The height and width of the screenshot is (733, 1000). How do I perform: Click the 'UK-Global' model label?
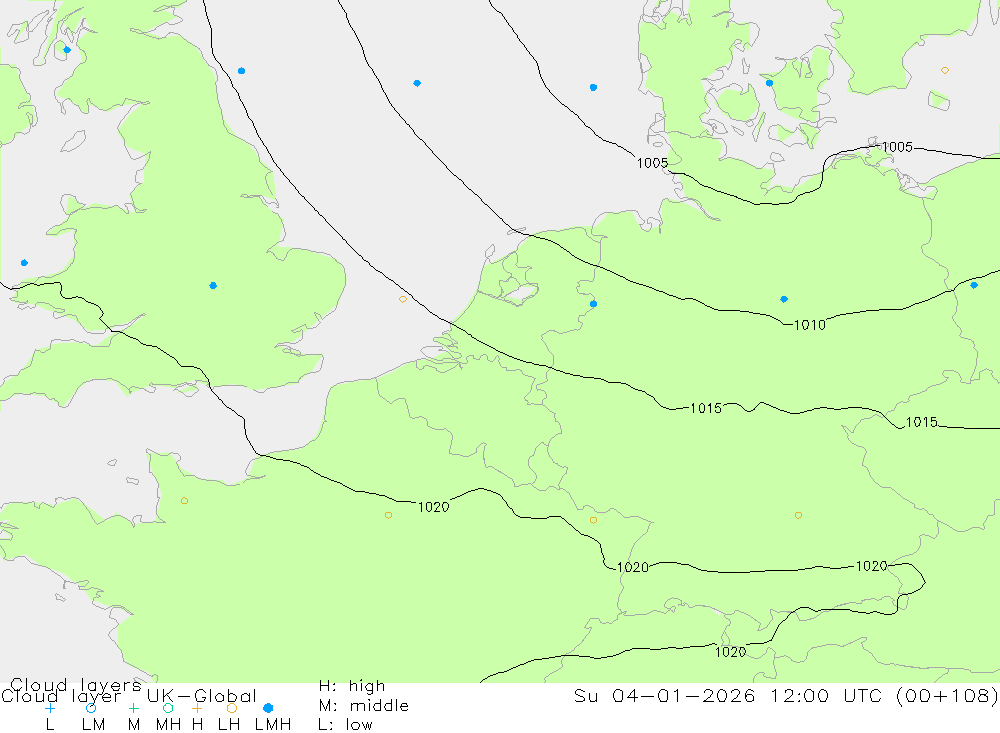pos(202,696)
